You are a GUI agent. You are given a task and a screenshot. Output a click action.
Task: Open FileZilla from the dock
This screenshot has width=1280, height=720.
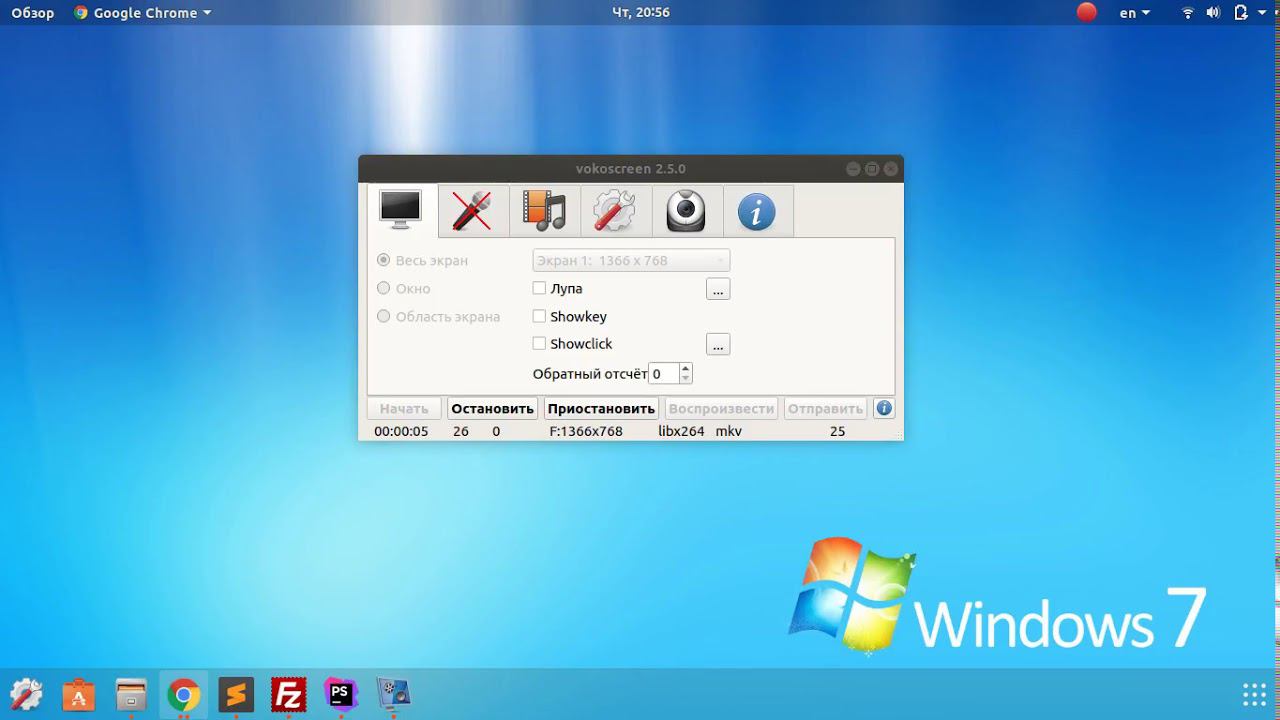[289, 694]
